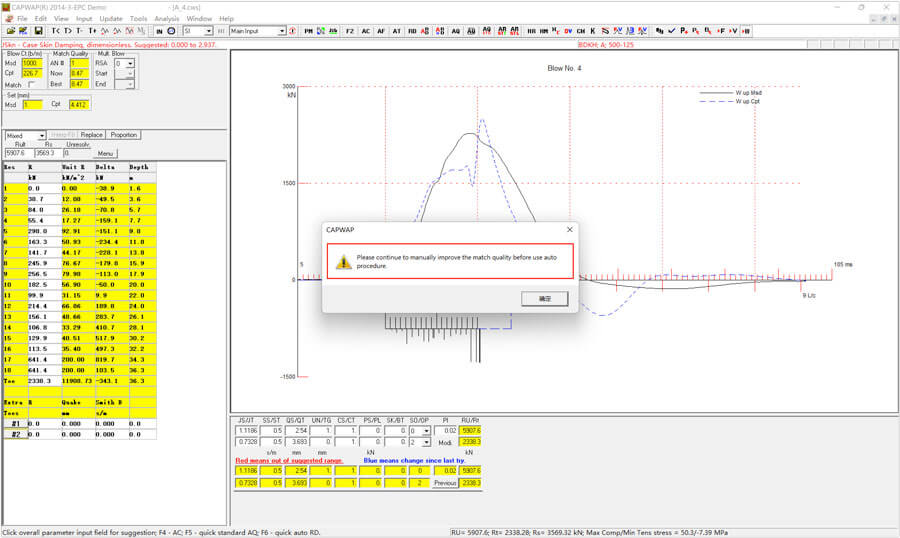
Task: Click the Replace button
Action: click(x=92, y=135)
